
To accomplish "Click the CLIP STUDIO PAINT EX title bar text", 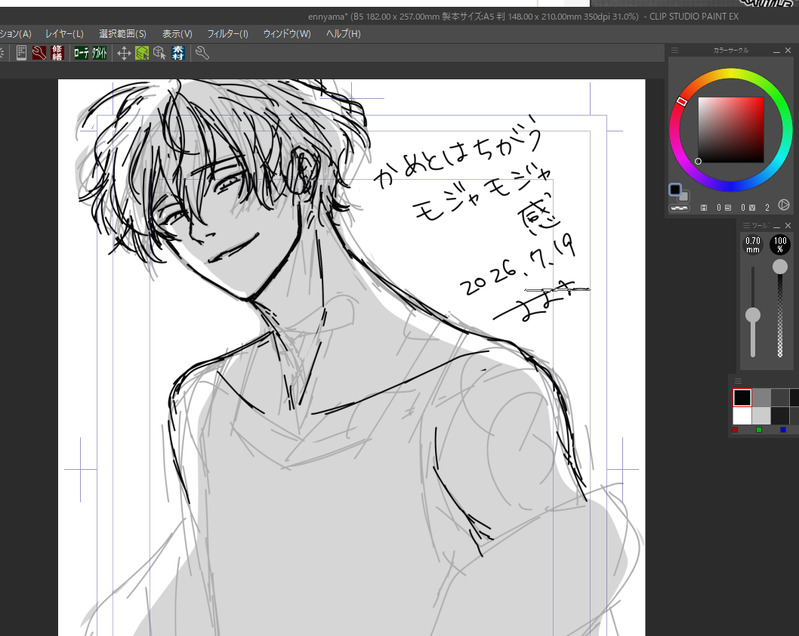I will tap(694, 17).
